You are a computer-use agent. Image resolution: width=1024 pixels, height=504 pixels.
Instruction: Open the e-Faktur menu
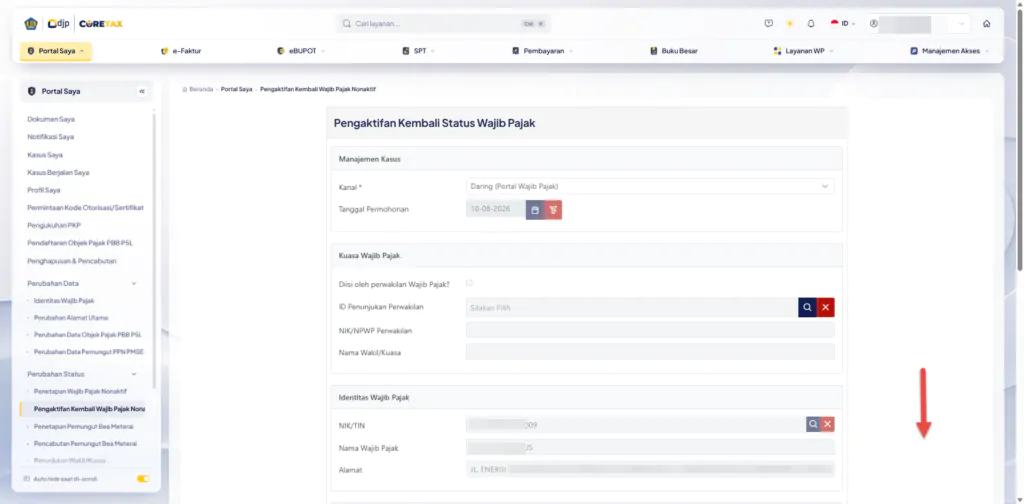point(181,51)
